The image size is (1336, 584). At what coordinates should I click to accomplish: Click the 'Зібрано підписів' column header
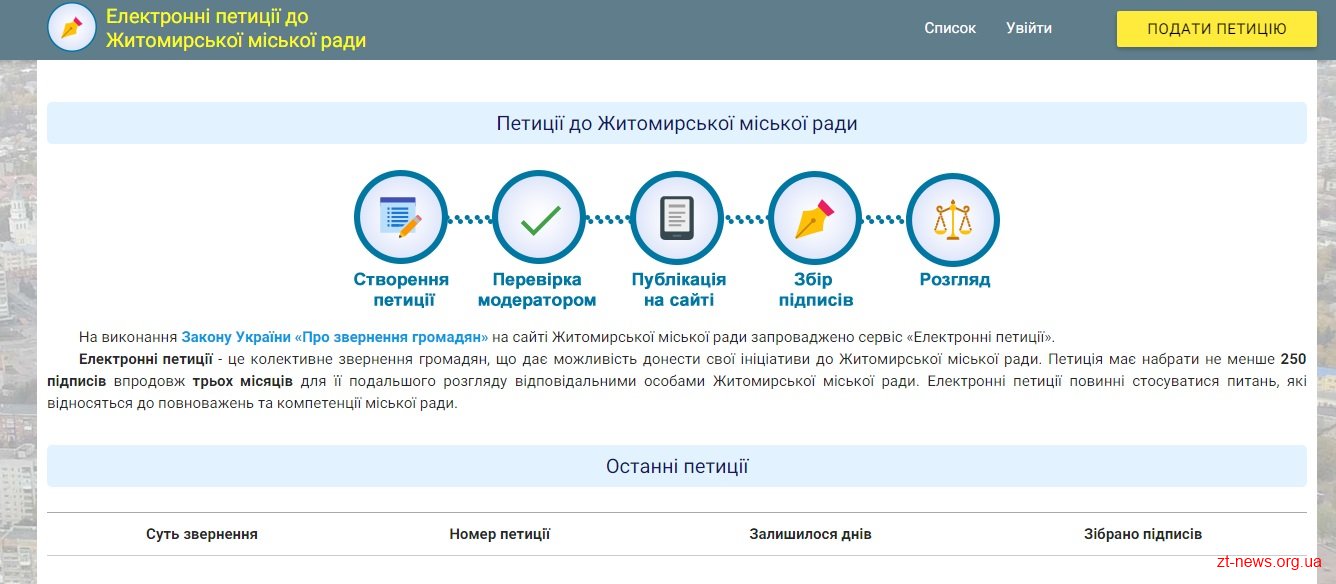(1143, 534)
